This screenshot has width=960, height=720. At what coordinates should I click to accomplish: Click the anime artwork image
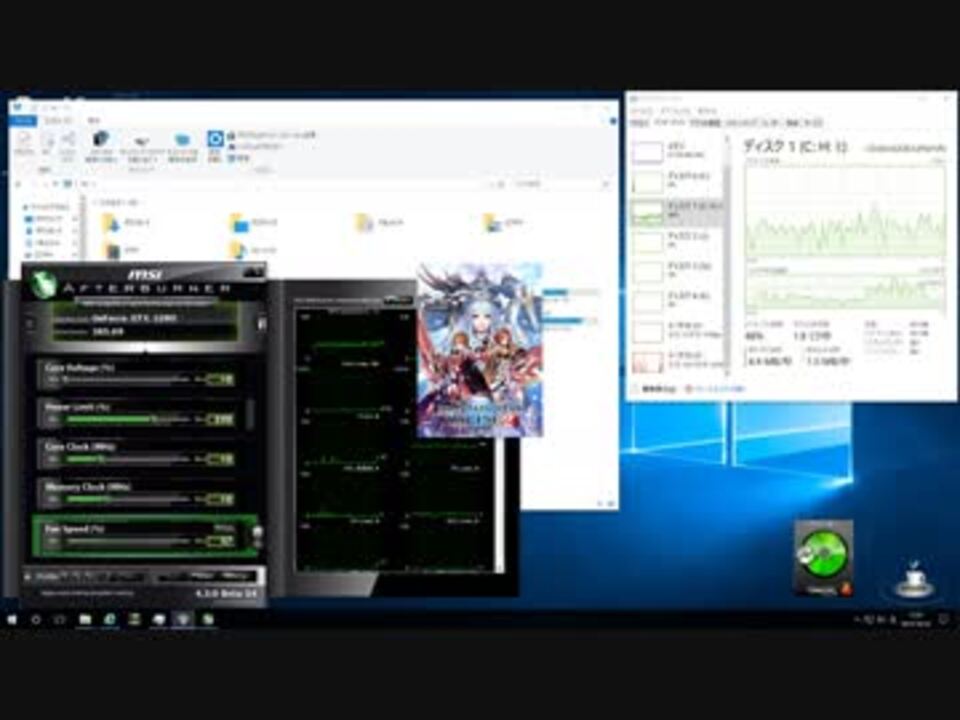pos(480,350)
